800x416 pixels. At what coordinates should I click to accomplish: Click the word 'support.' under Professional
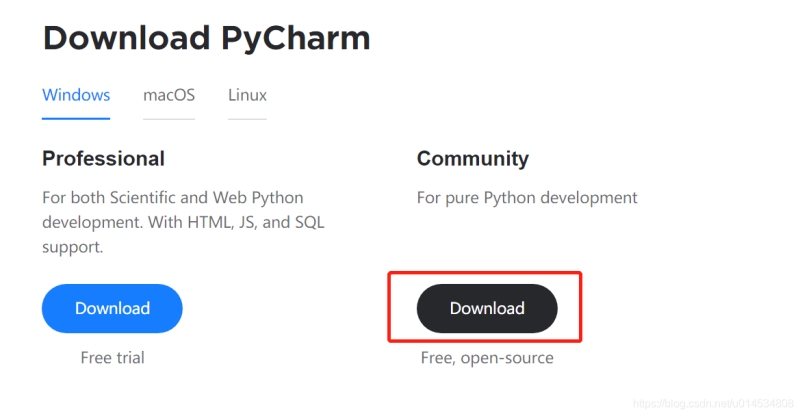76,245
